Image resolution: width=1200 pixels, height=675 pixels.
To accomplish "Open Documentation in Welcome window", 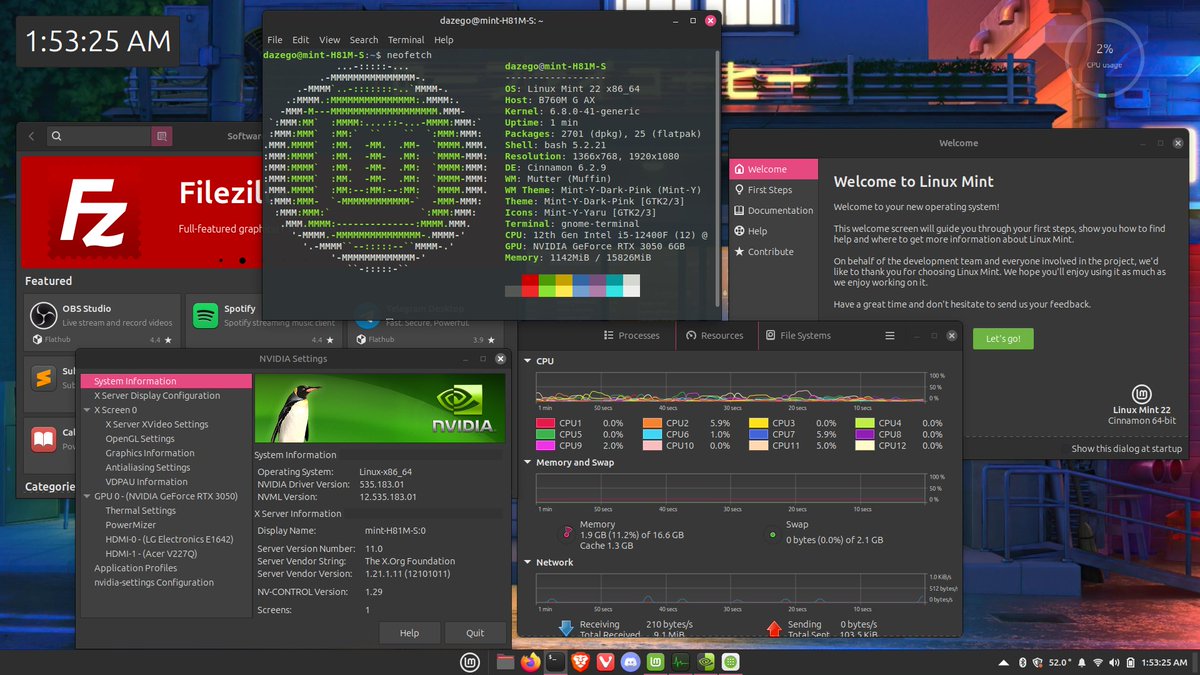I will (773, 211).
